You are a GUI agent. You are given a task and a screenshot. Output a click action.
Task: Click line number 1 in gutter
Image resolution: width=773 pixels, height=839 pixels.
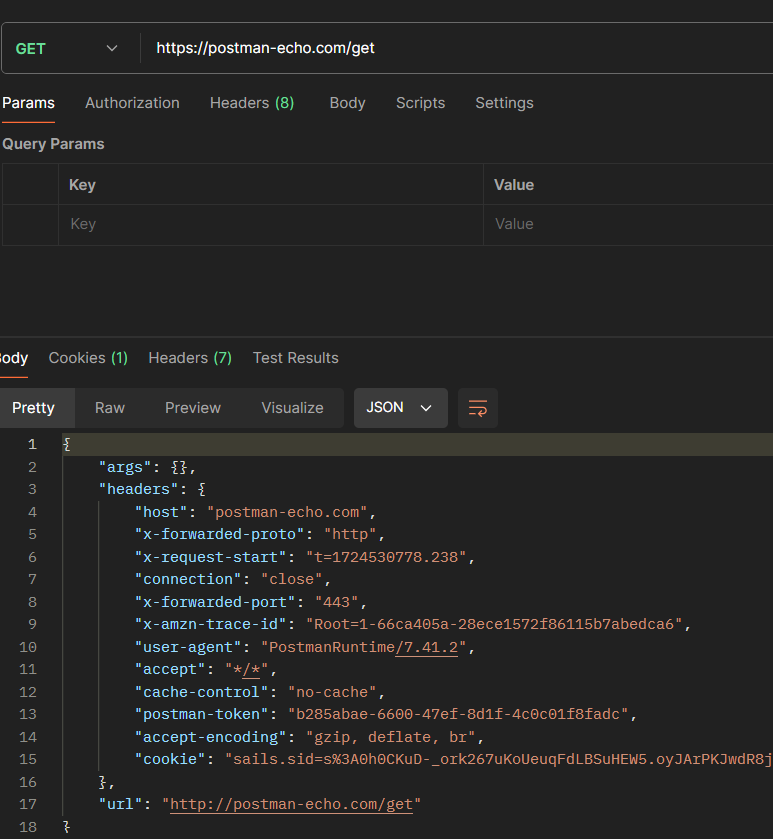(x=32, y=444)
